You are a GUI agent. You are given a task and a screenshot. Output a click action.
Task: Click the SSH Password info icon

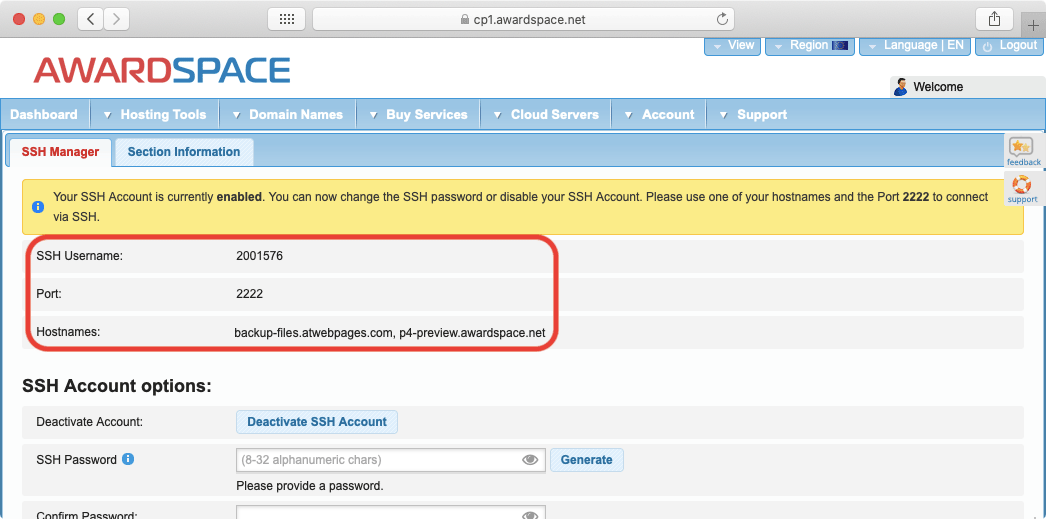pyautogui.click(x=128, y=460)
